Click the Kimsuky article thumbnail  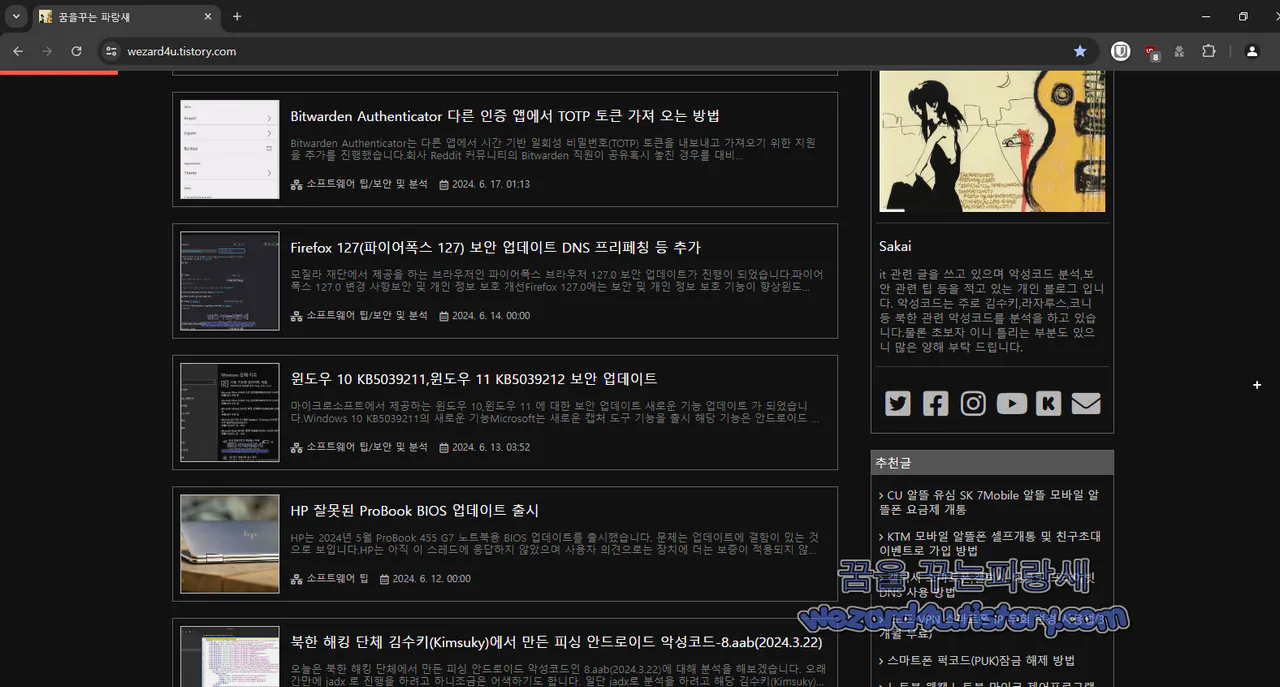click(230, 656)
